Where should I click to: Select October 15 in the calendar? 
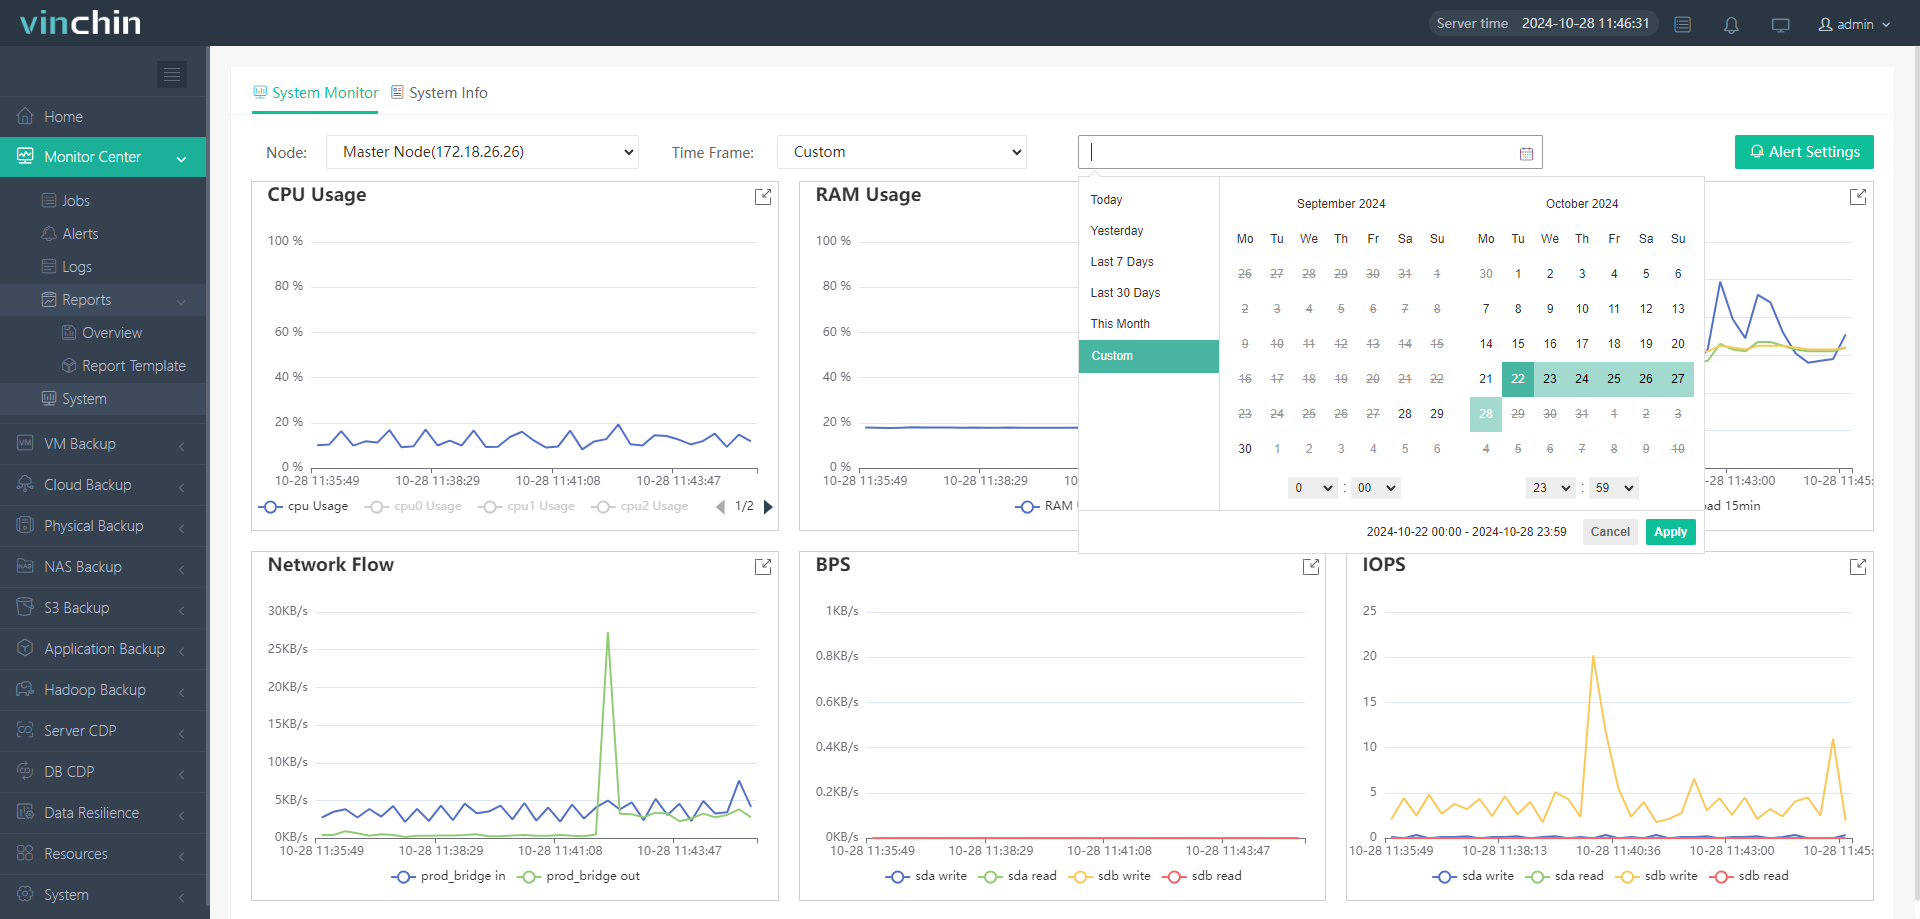point(1518,344)
